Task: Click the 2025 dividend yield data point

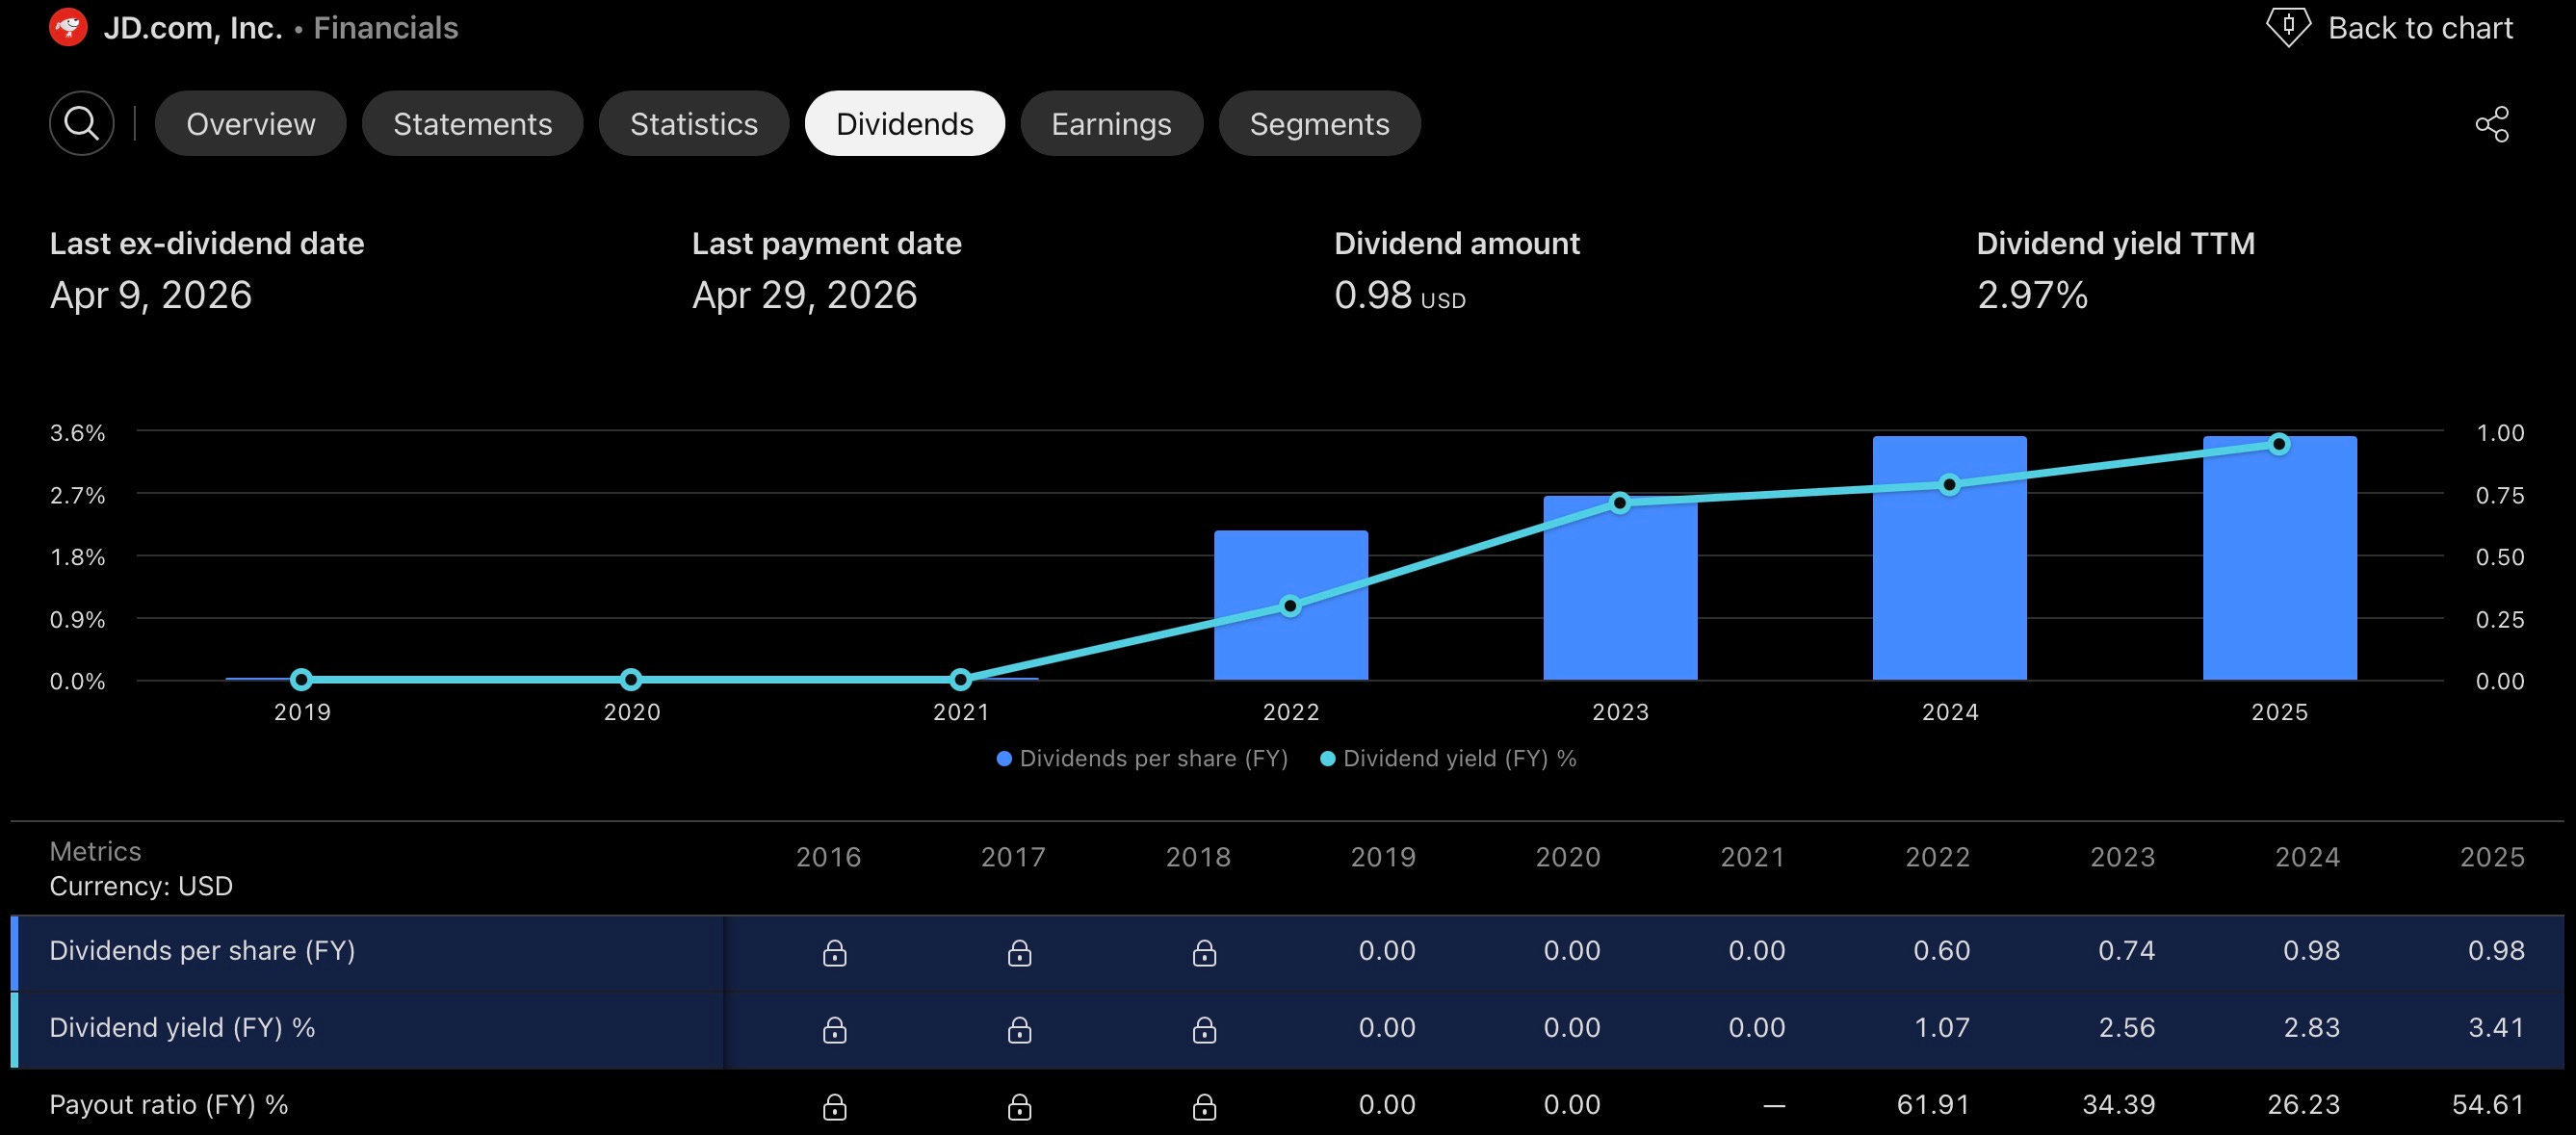Action: click(x=2279, y=444)
